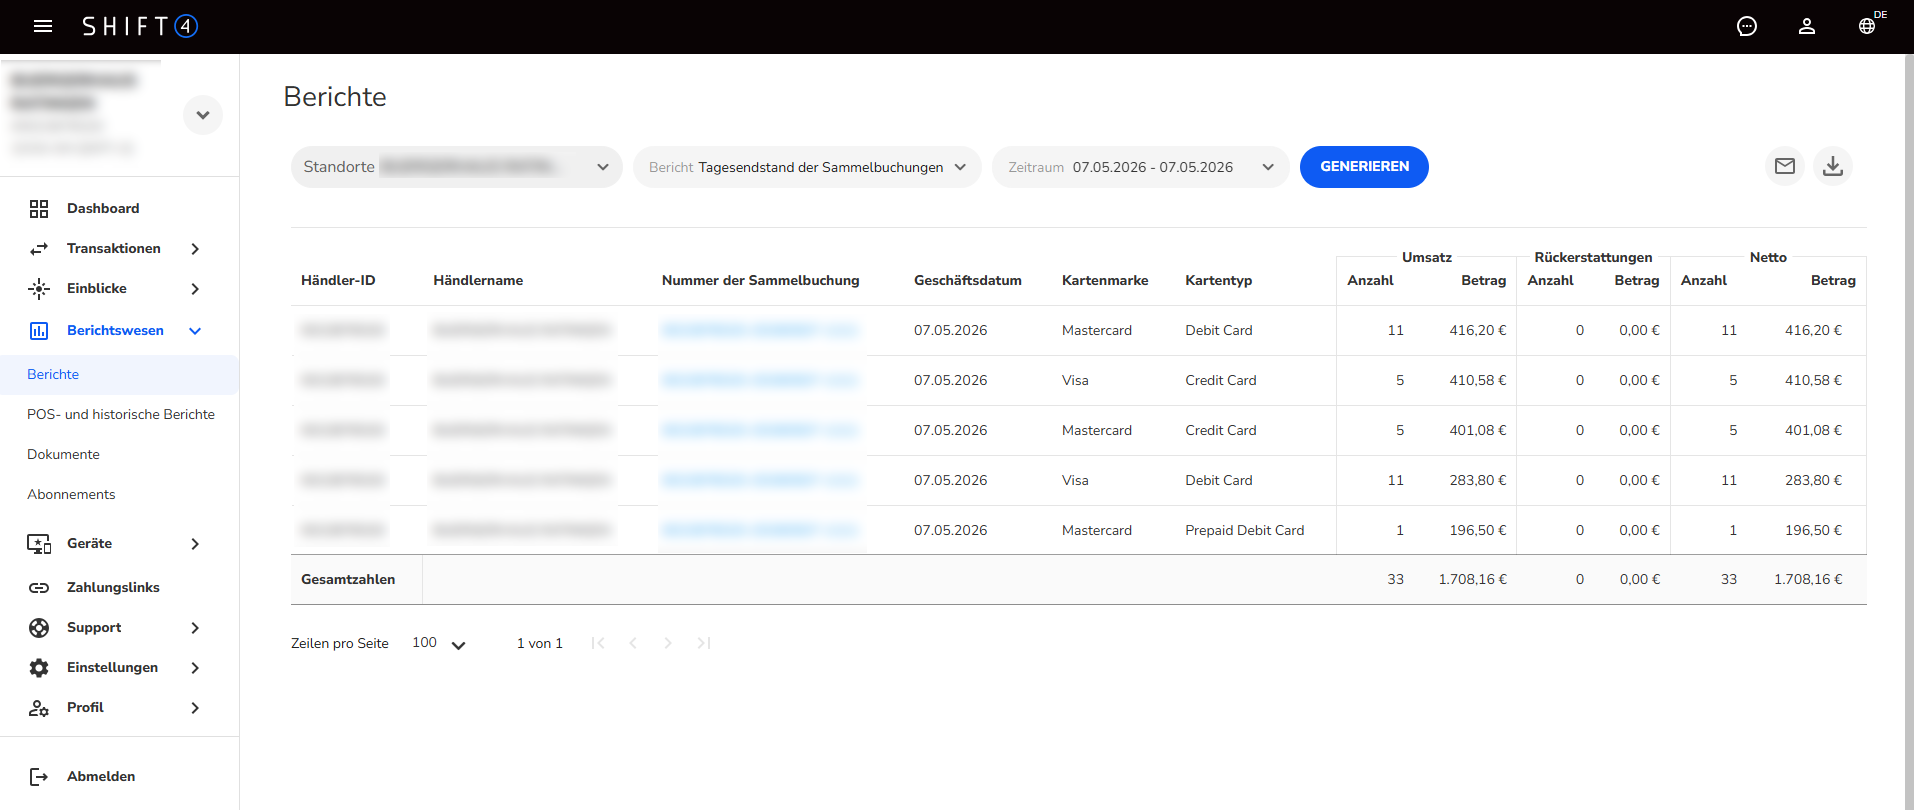Image resolution: width=1914 pixels, height=810 pixels.
Task: Click the Händler-ID column header
Action: point(338,281)
